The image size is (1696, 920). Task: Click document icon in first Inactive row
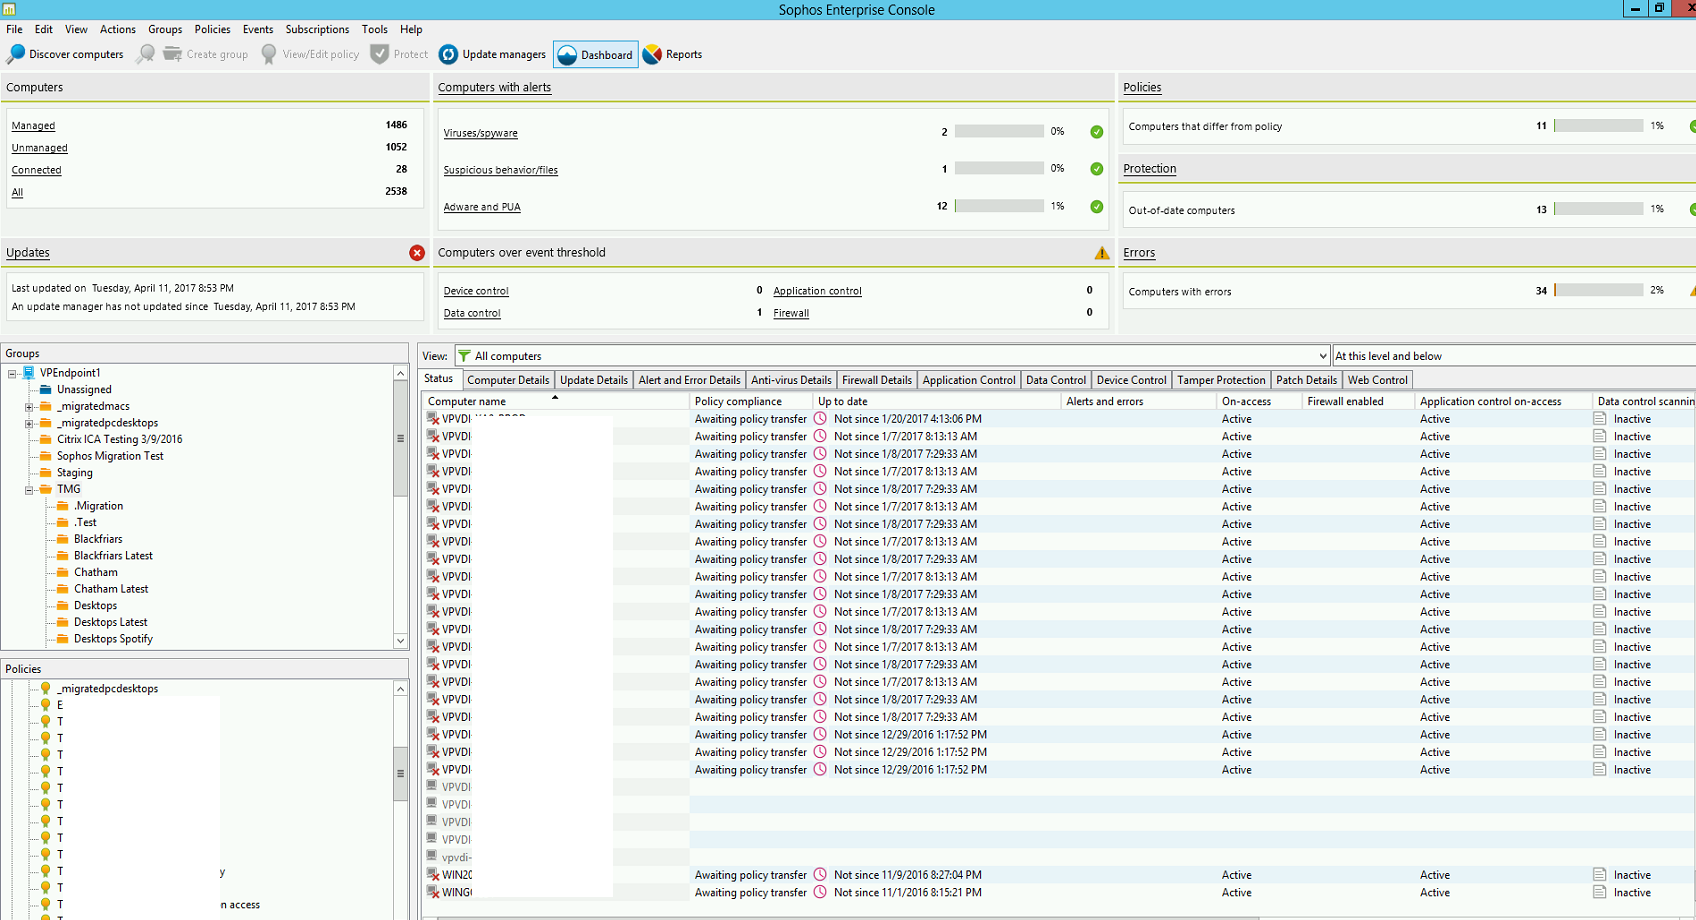point(1600,419)
